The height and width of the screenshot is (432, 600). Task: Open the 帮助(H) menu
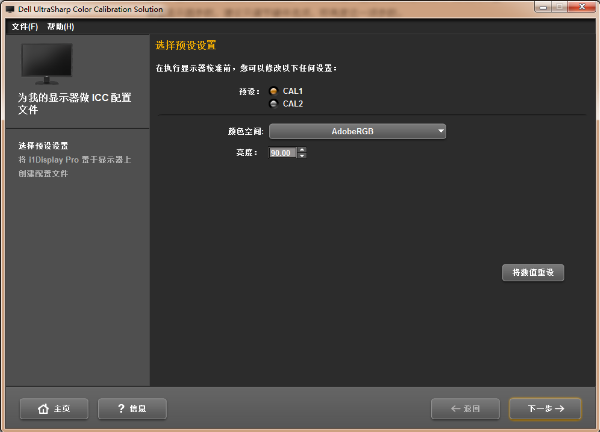[61, 26]
